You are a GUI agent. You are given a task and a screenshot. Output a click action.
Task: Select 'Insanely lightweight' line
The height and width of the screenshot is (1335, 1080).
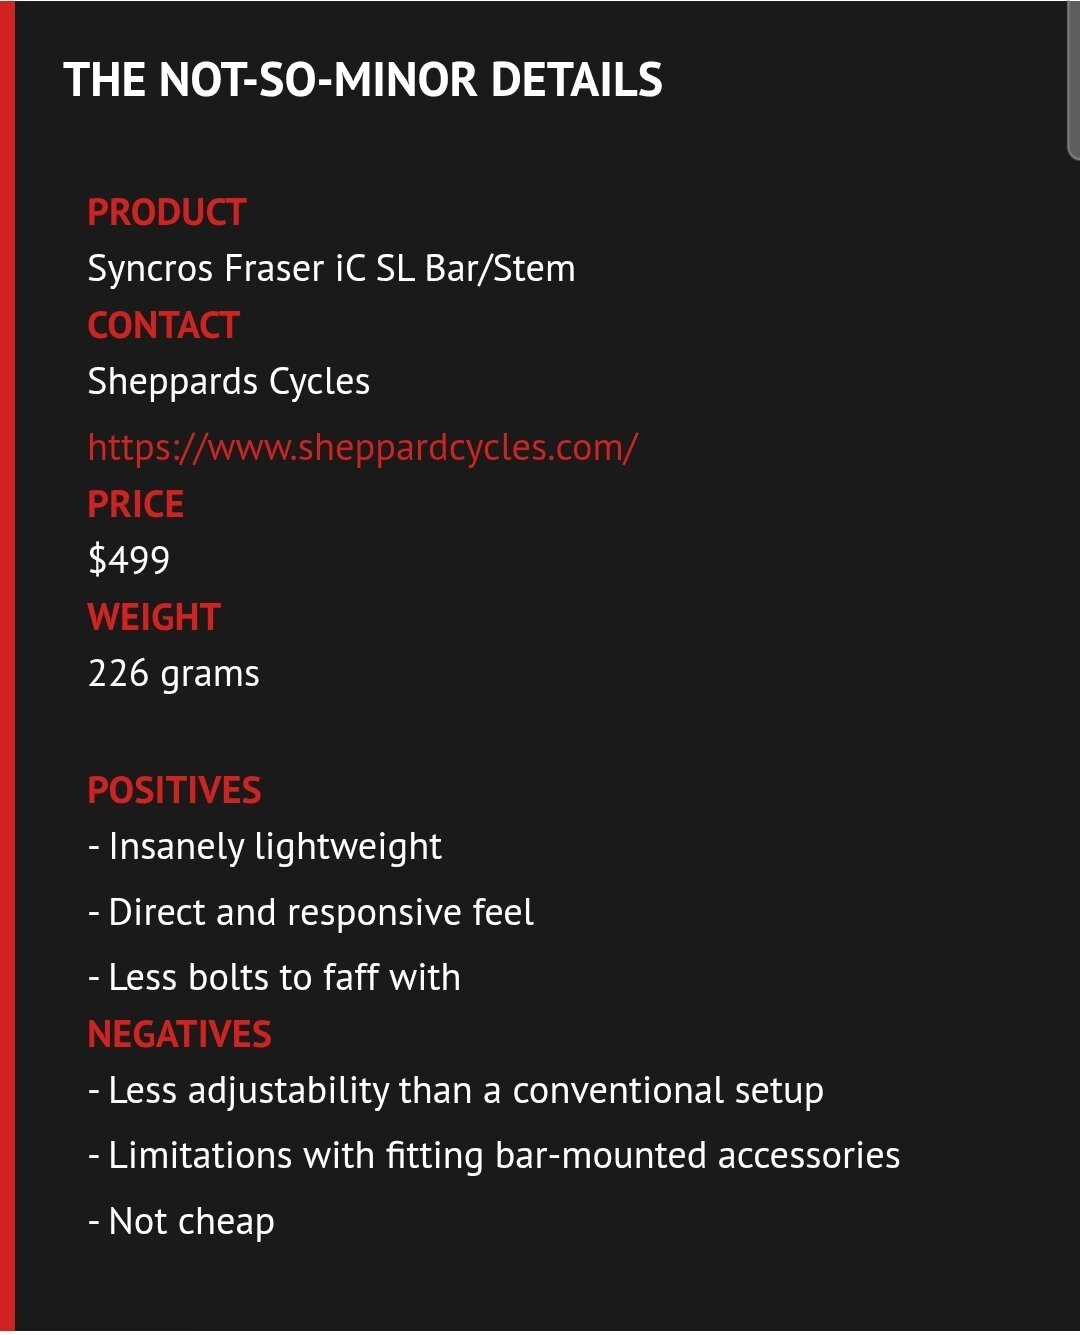tap(265, 847)
